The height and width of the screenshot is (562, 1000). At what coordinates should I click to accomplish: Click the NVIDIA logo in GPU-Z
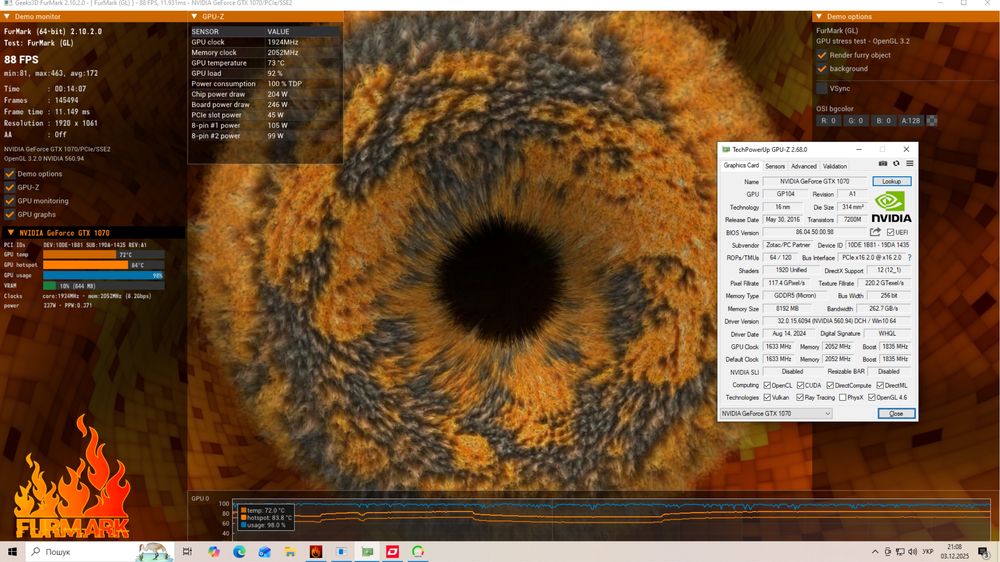(x=891, y=207)
